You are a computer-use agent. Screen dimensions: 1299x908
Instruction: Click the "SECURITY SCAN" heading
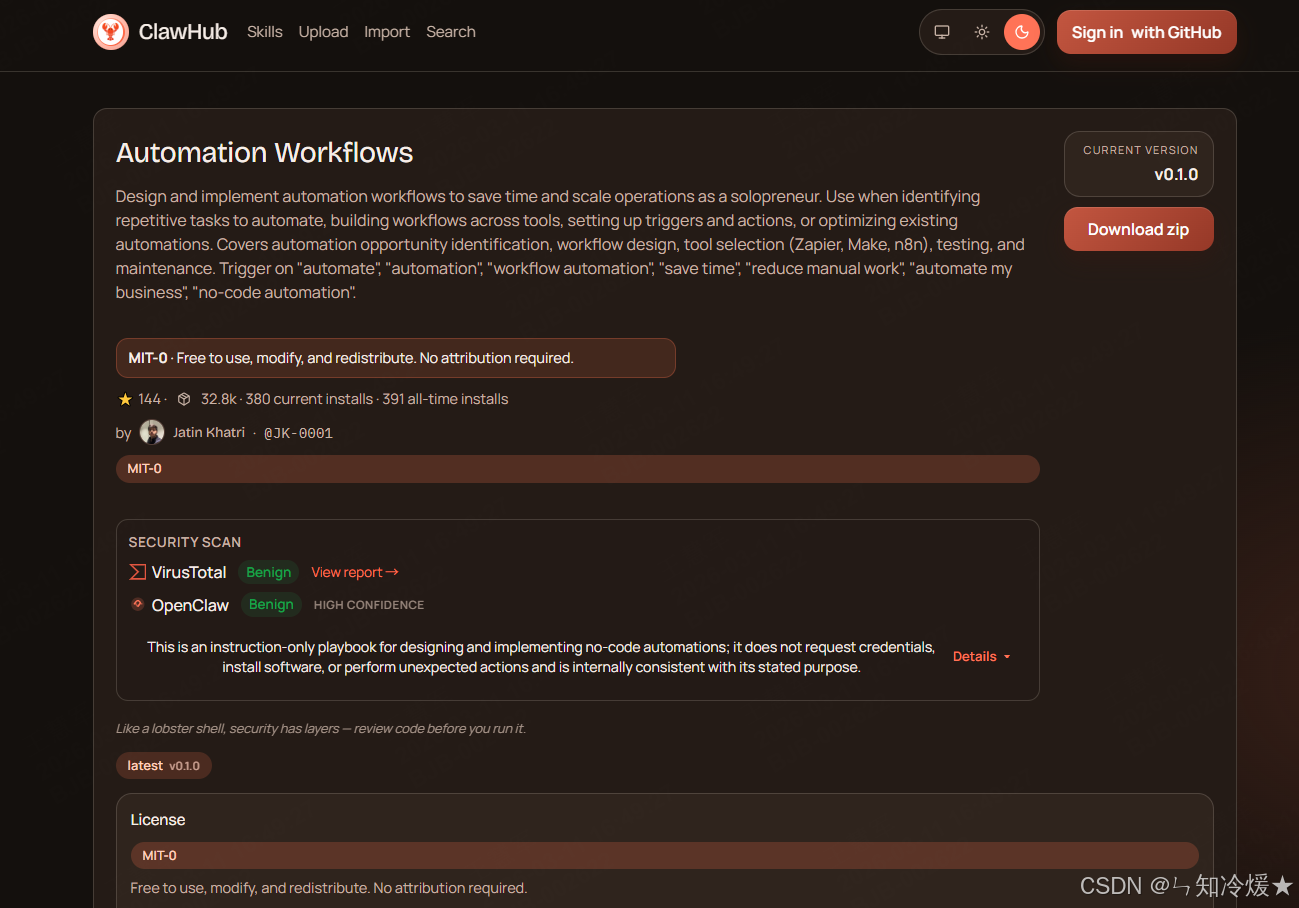click(185, 542)
